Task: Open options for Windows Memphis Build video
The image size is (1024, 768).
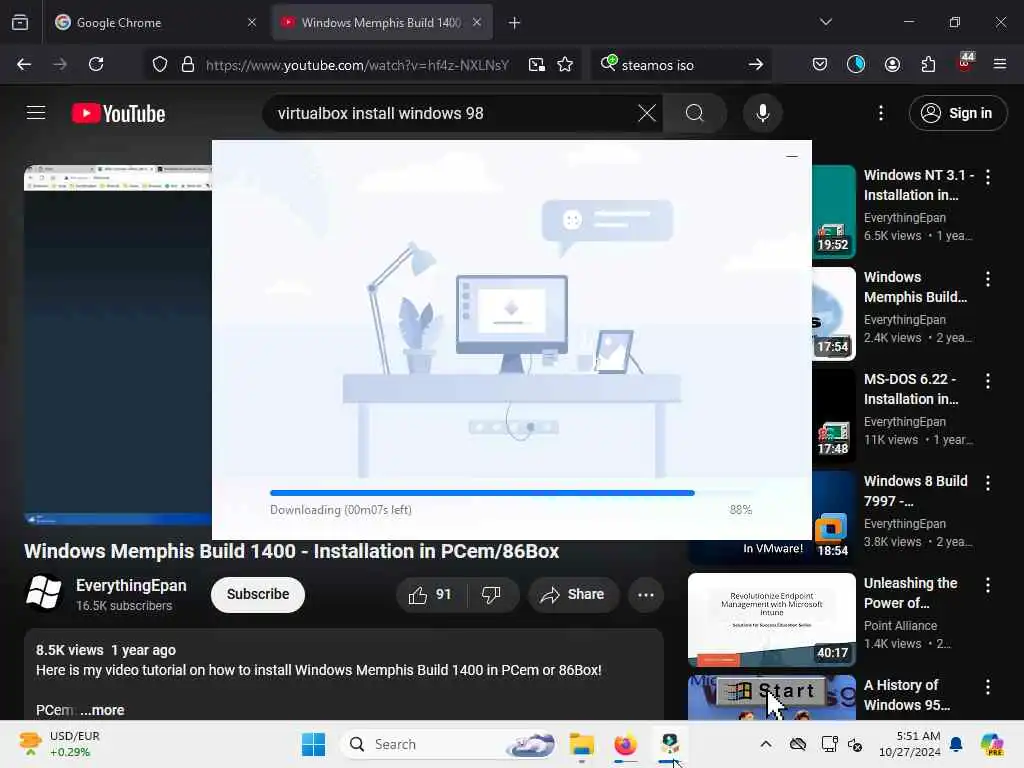Action: 988,280
